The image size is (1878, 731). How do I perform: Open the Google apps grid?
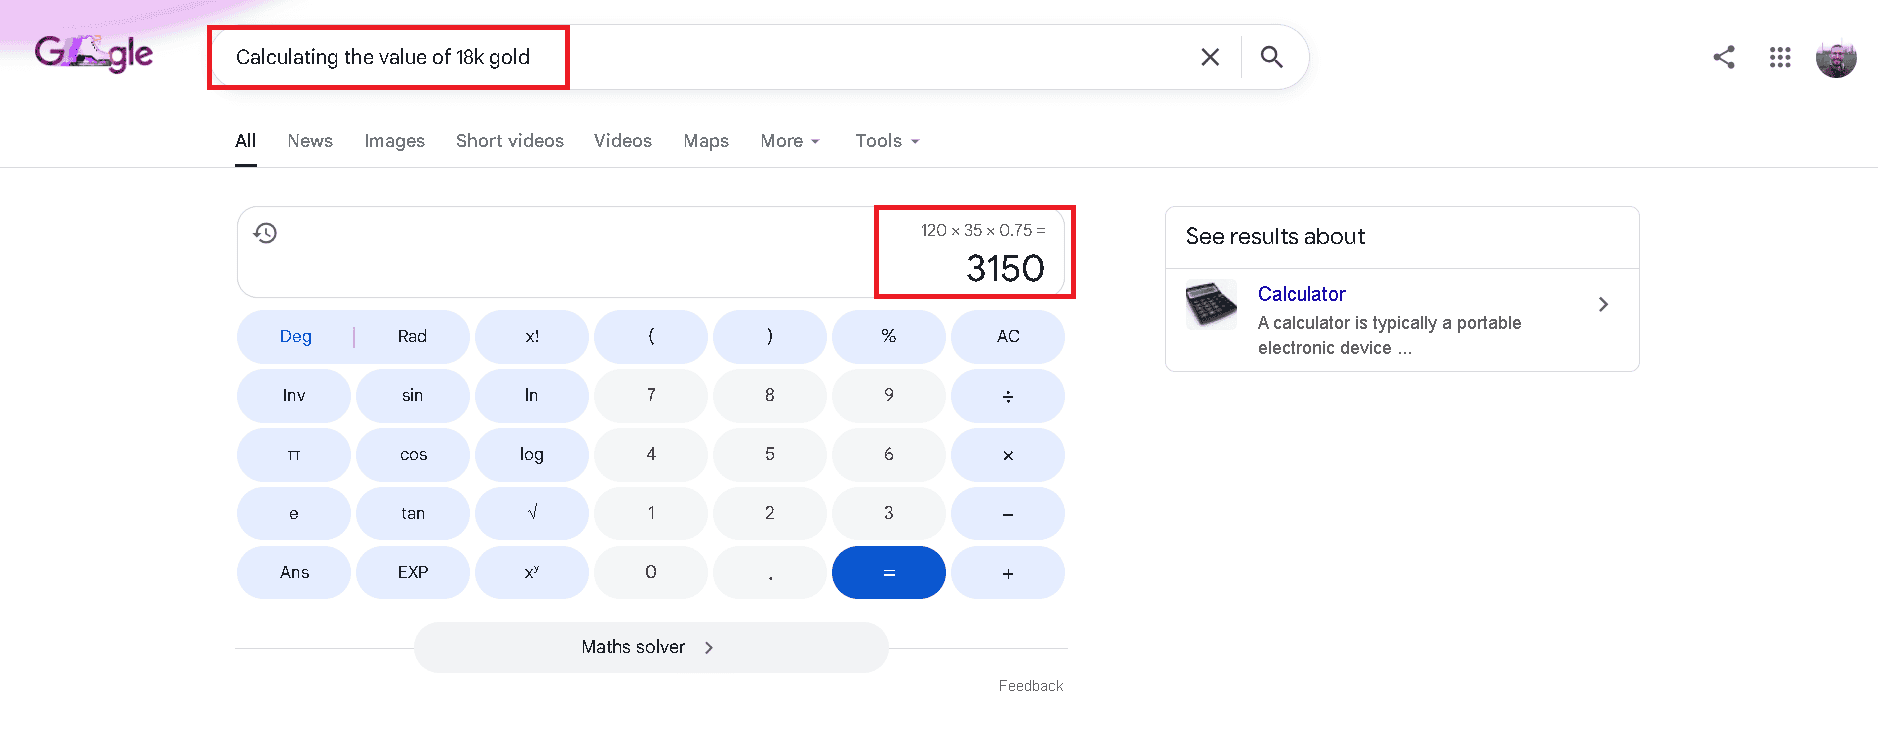[x=1780, y=57]
